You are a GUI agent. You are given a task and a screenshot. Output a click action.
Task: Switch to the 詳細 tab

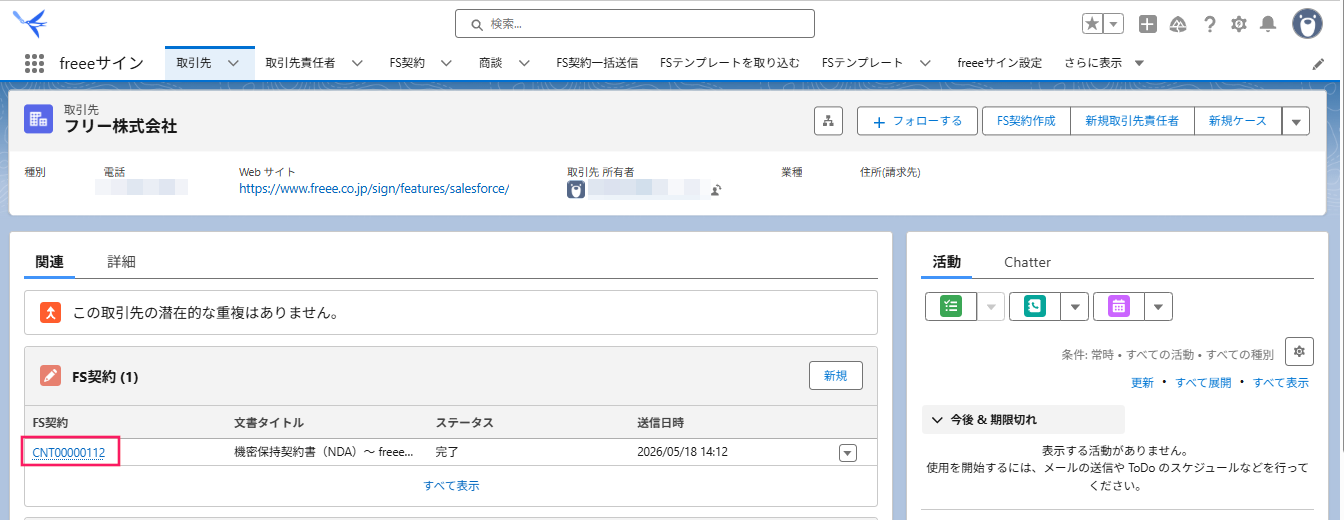[x=121, y=262]
